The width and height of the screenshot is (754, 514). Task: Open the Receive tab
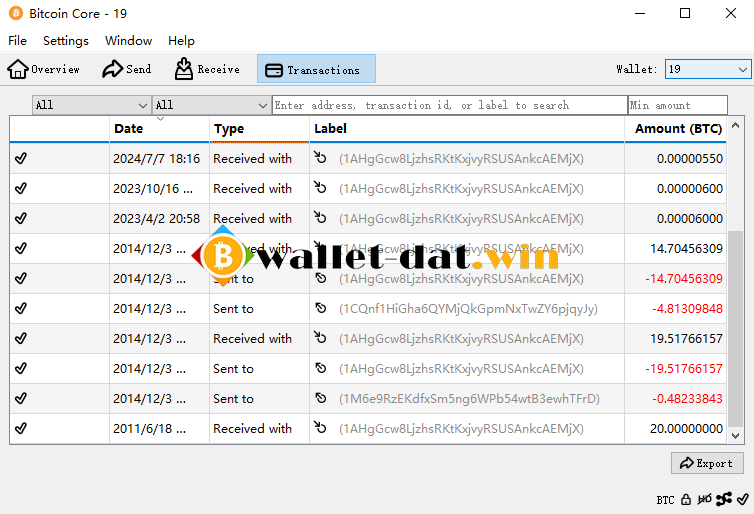click(x=207, y=69)
